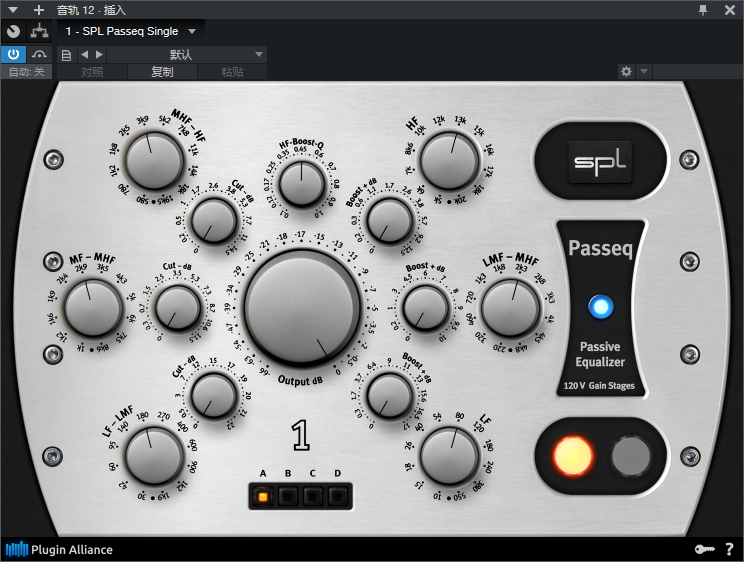The image size is (744, 562).
Task: Click the automation read-mode arc icon
Action: click(39, 55)
